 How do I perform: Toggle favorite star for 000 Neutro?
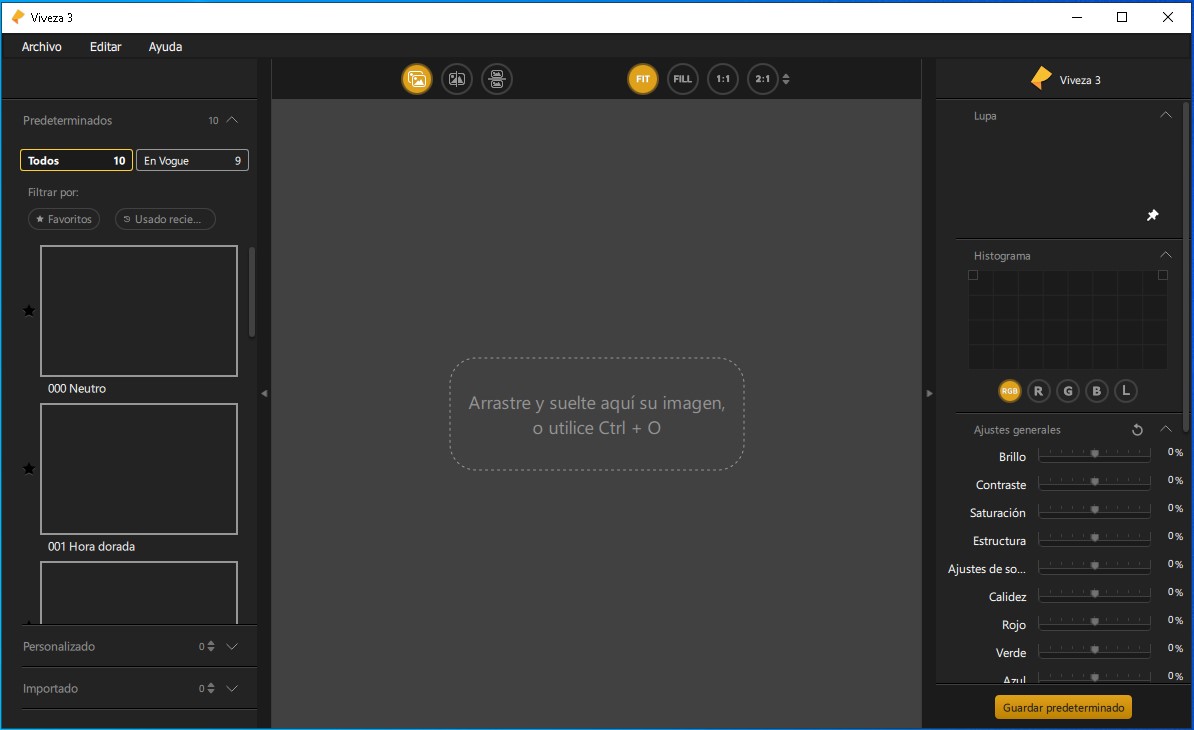pyautogui.click(x=29, y=311)
